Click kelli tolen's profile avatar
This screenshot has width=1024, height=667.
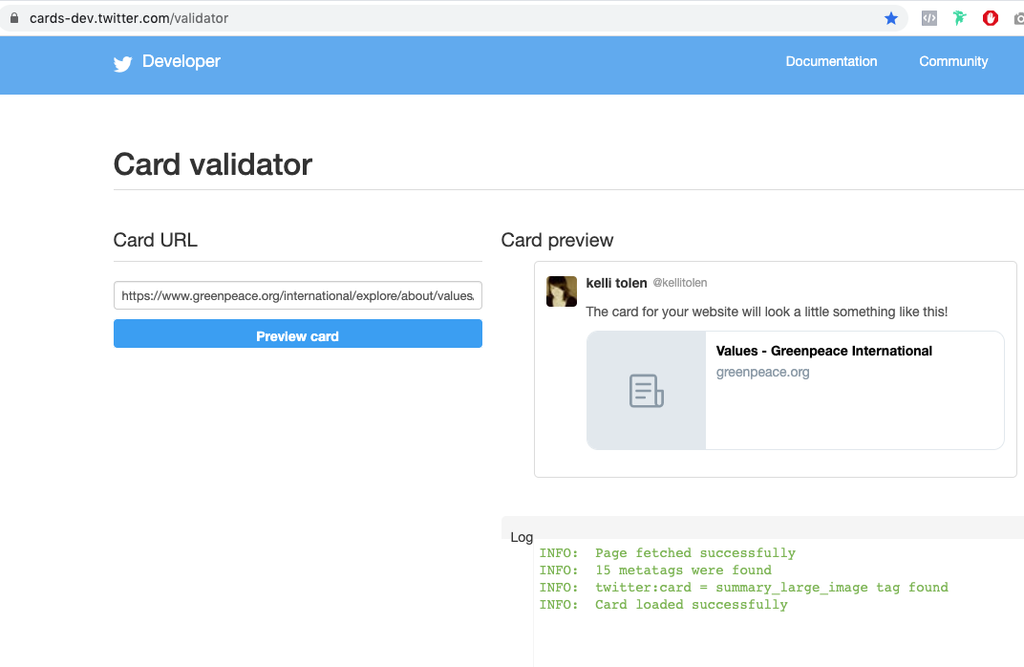(x=562, y=291)
